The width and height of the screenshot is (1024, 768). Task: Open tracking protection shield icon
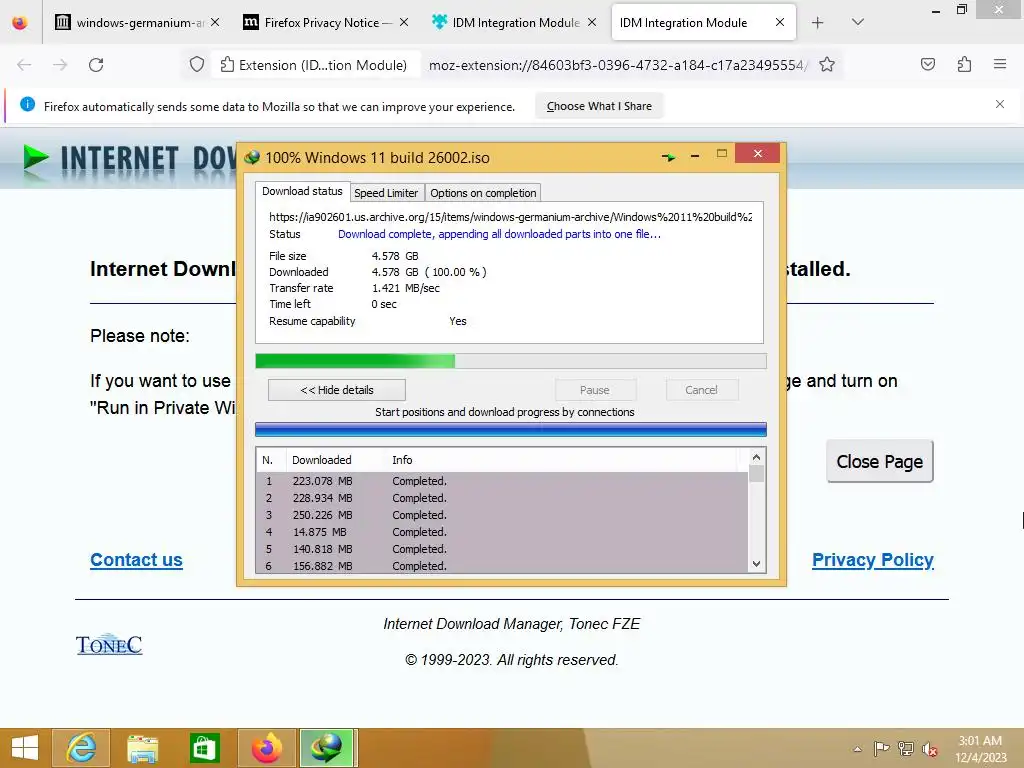point(197,65)
